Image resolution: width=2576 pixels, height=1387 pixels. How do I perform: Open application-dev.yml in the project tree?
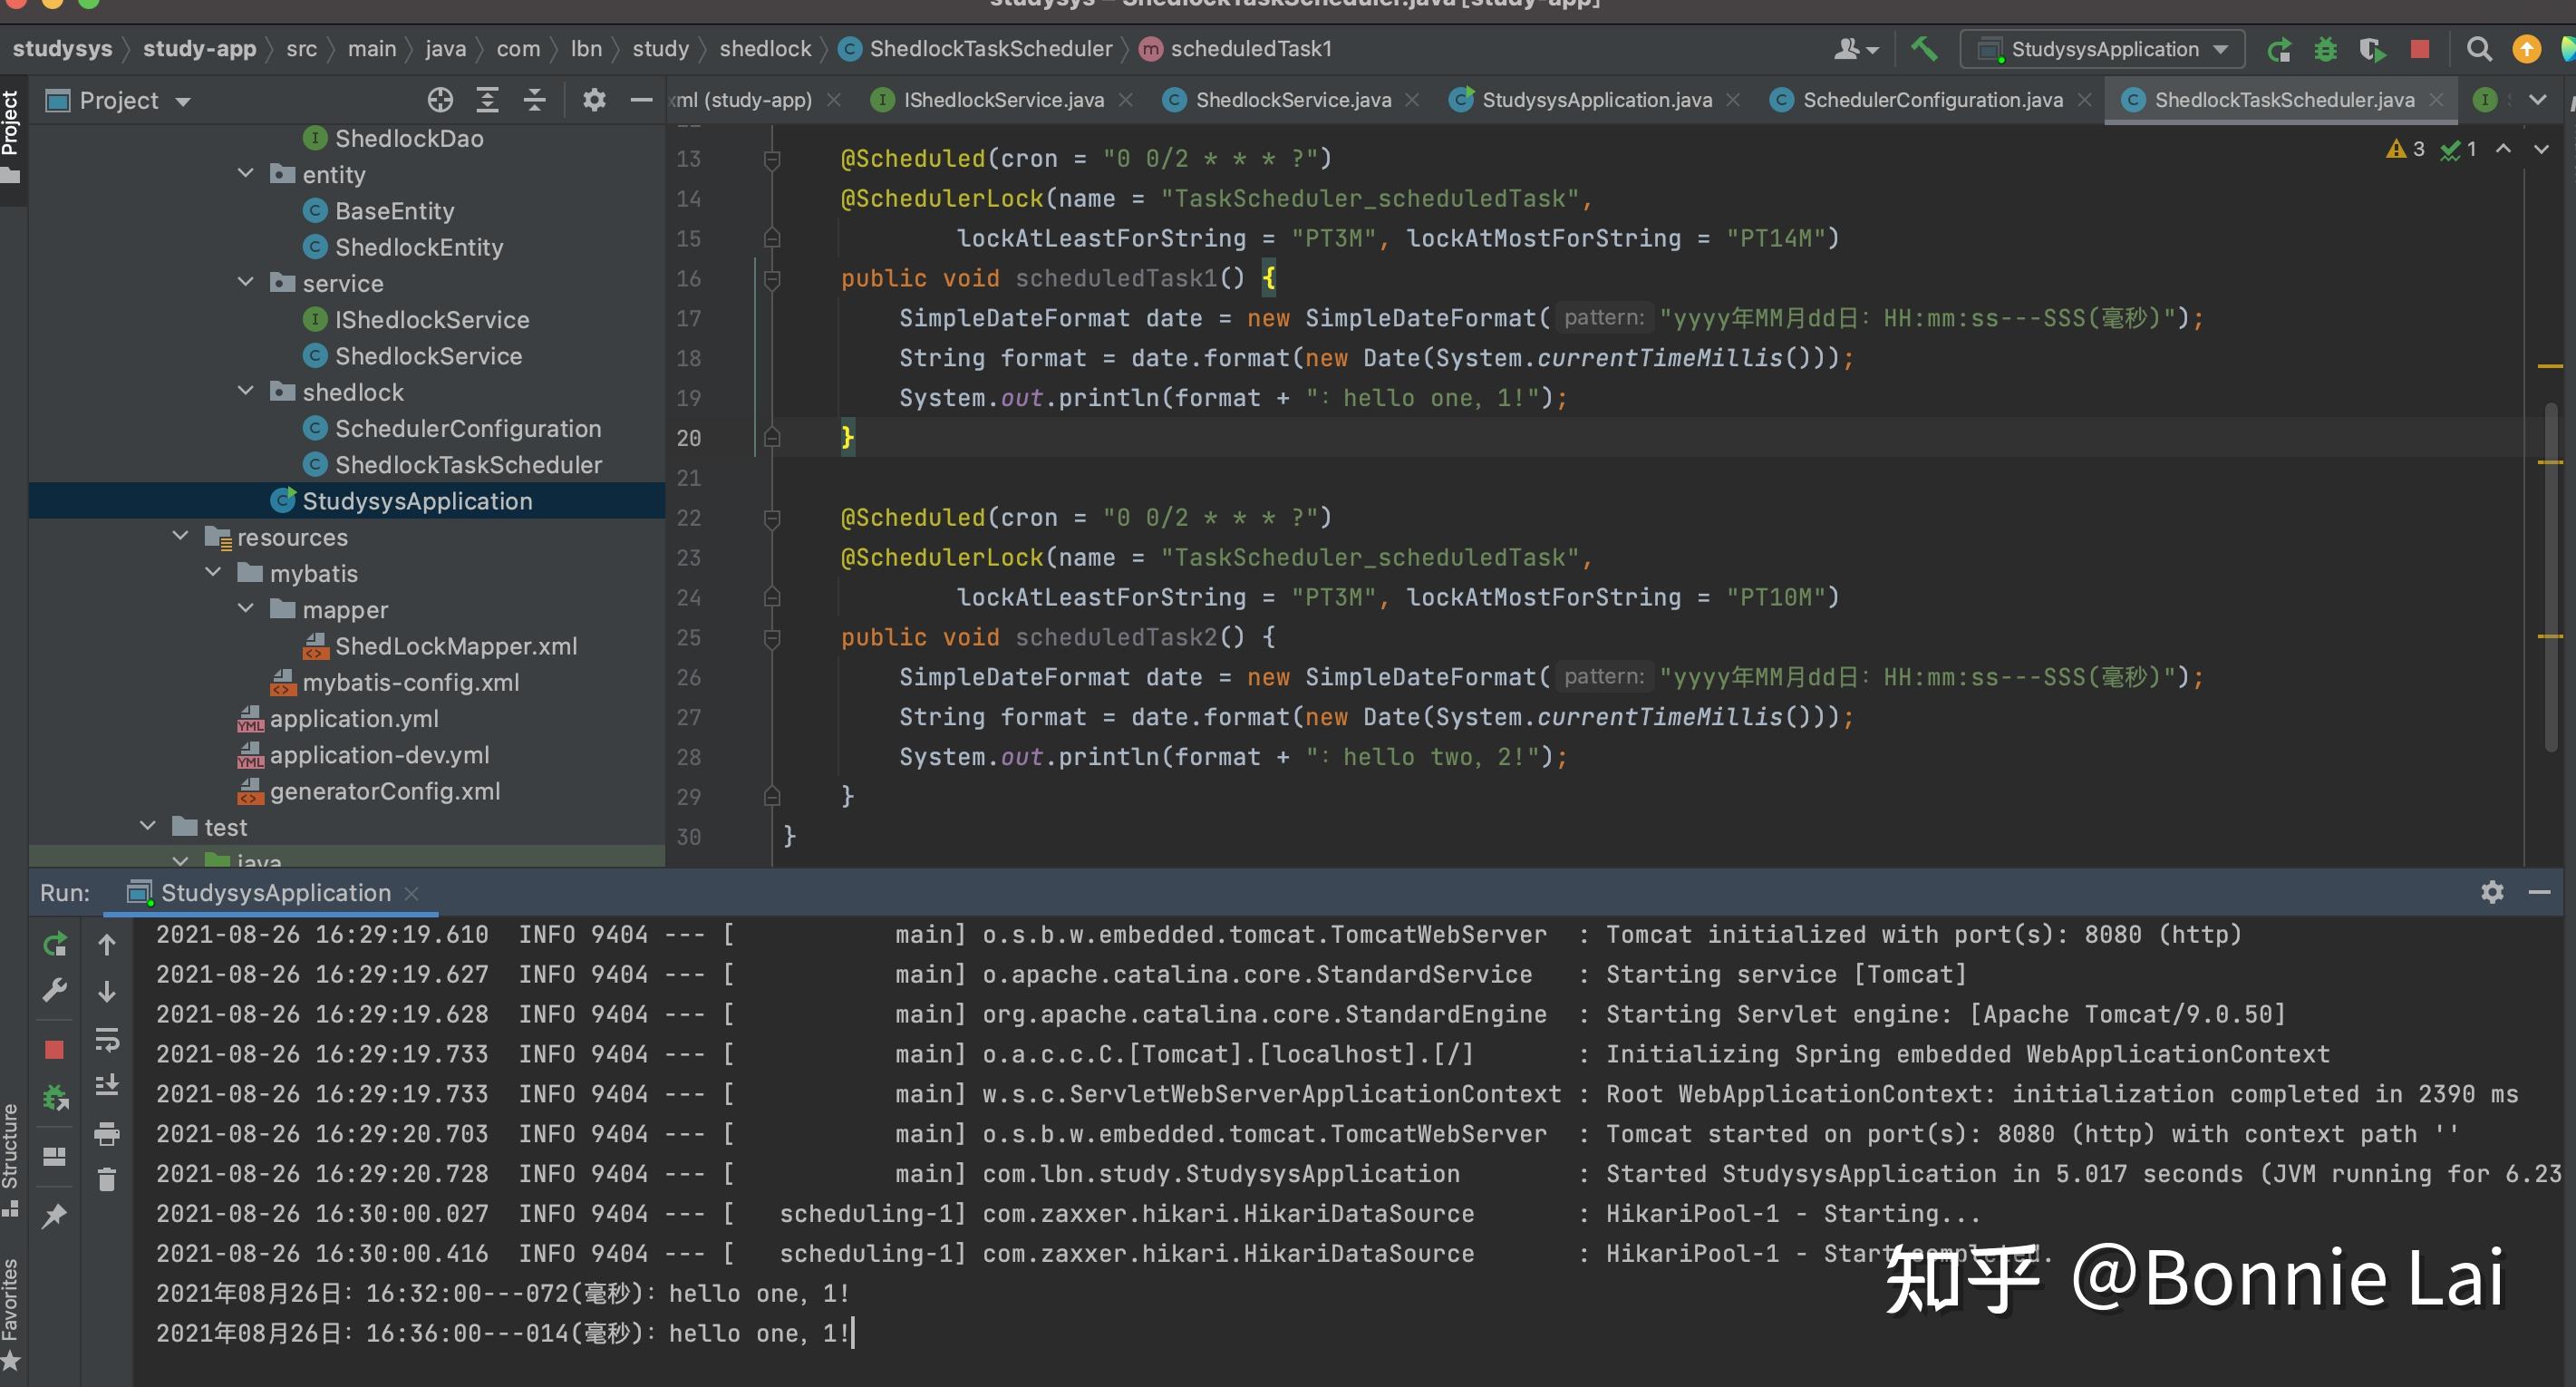[379, 755]
